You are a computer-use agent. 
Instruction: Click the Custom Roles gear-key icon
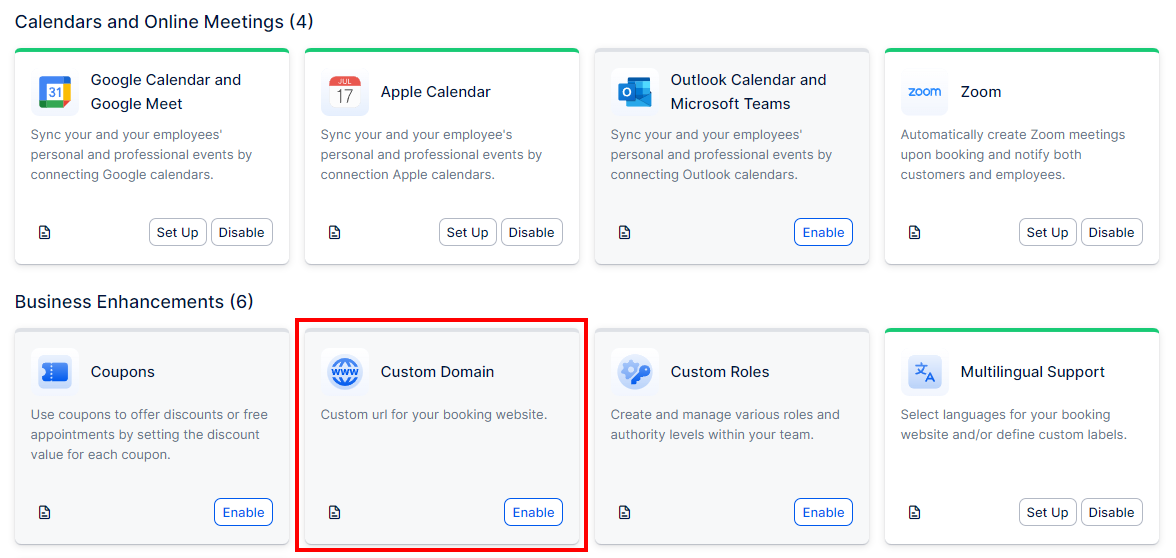[635, 372]
